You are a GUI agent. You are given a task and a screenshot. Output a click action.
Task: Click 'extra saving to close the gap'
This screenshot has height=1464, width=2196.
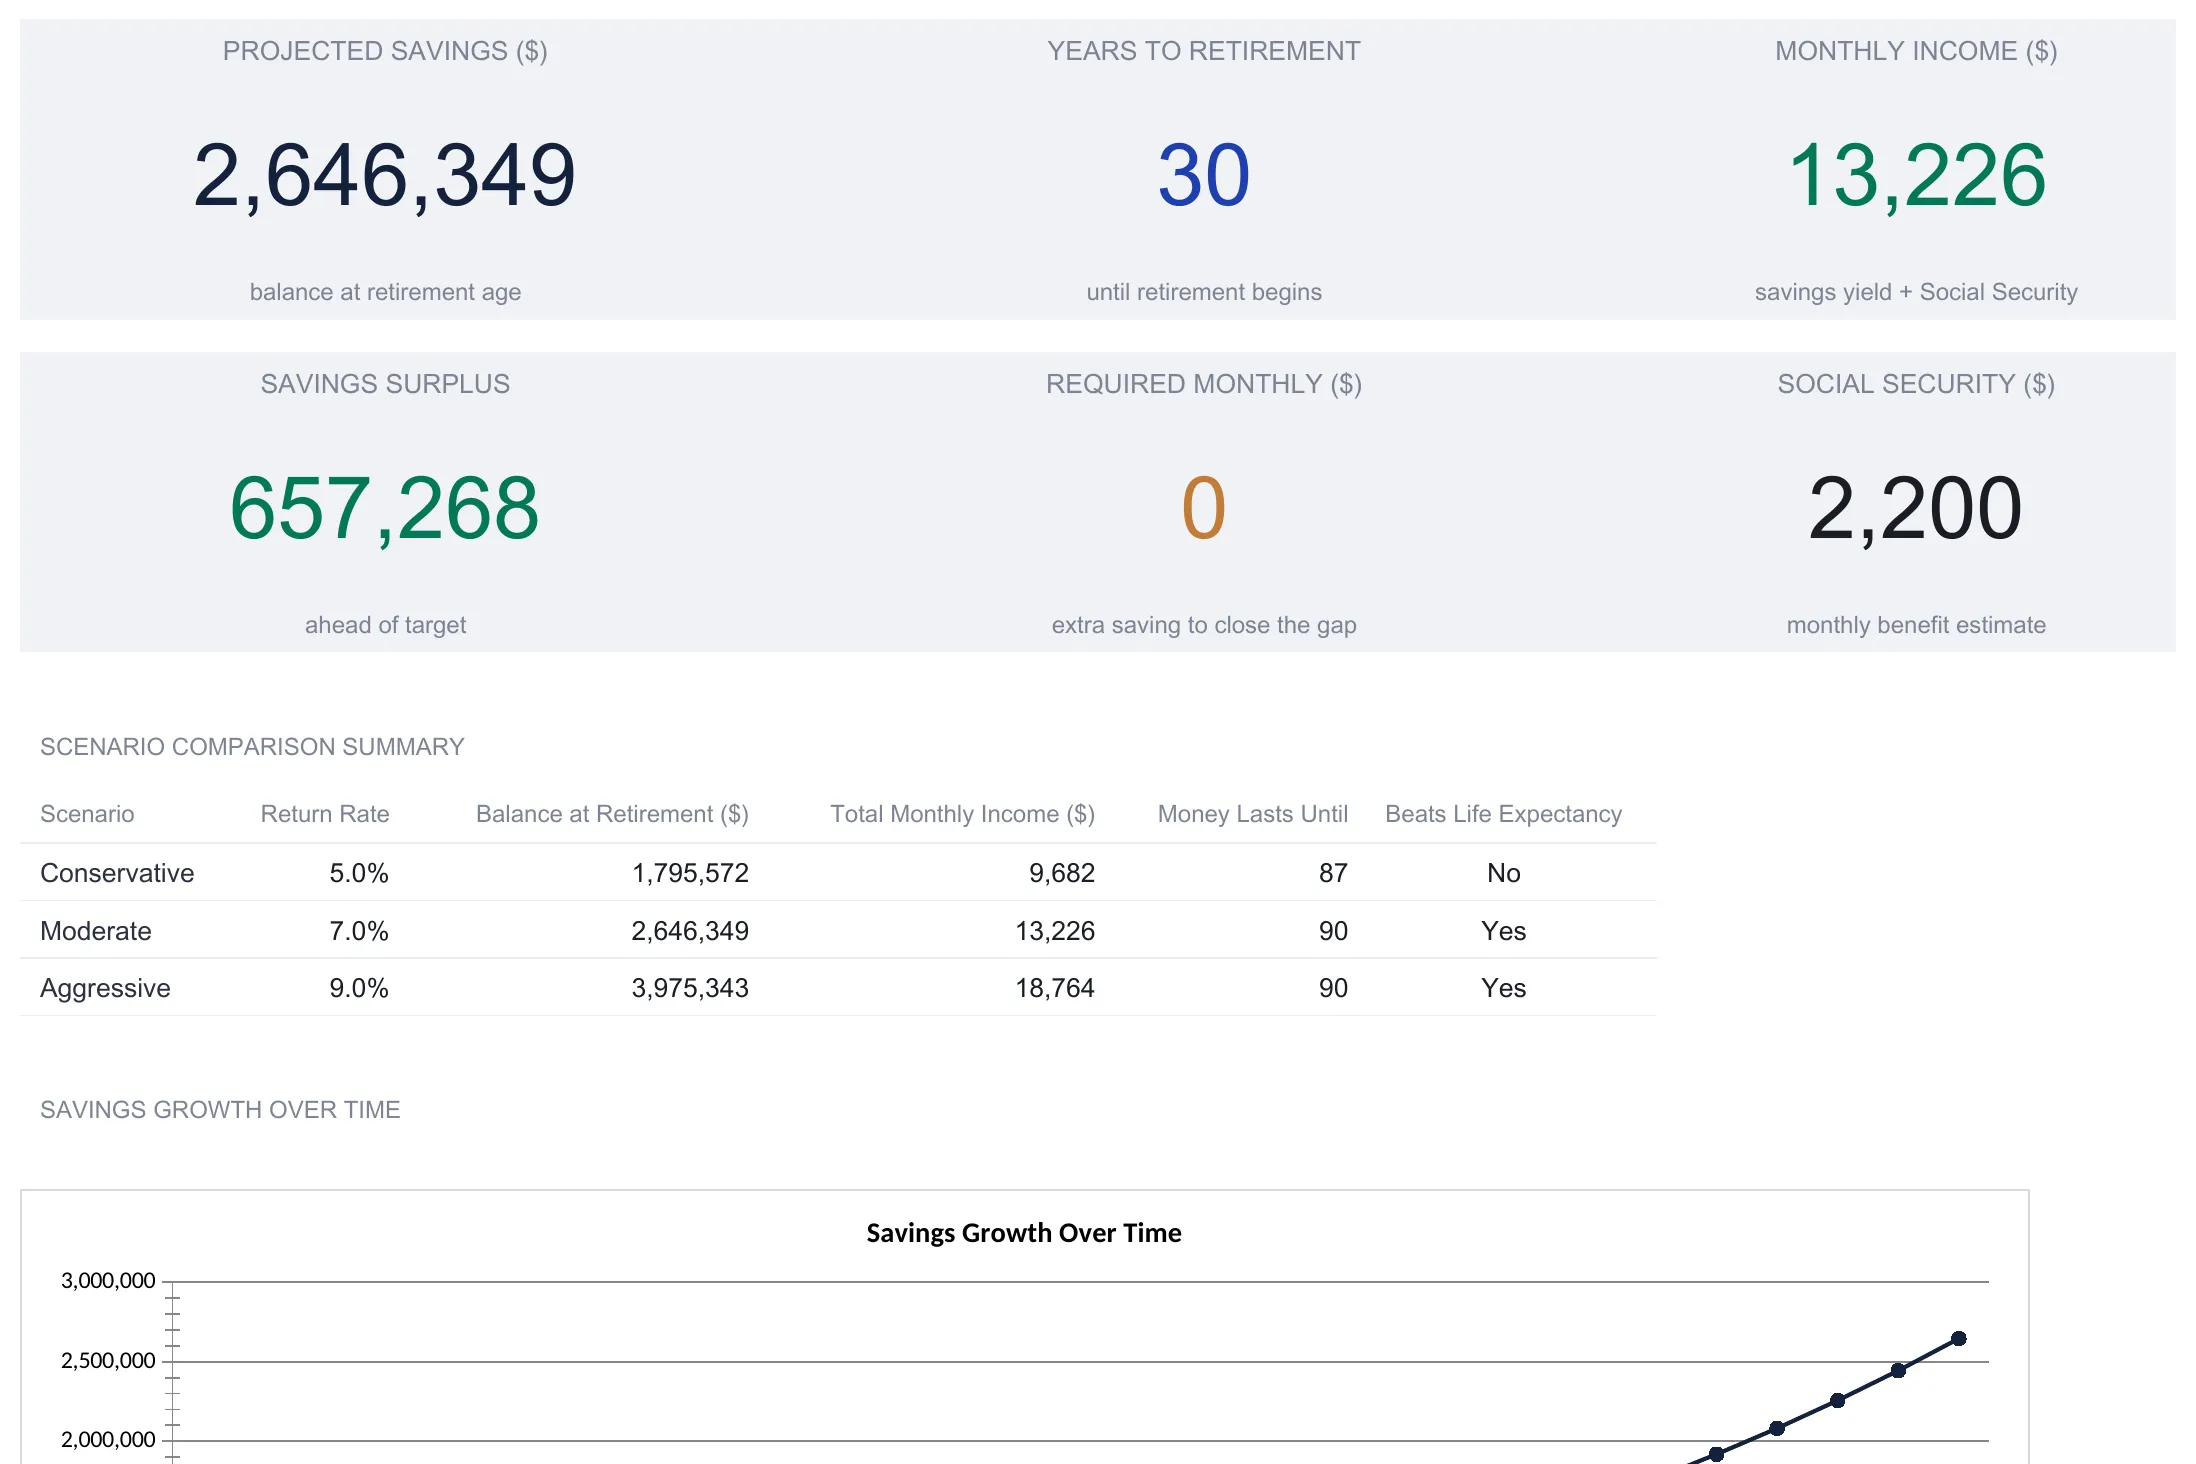tap(1204, 625)
